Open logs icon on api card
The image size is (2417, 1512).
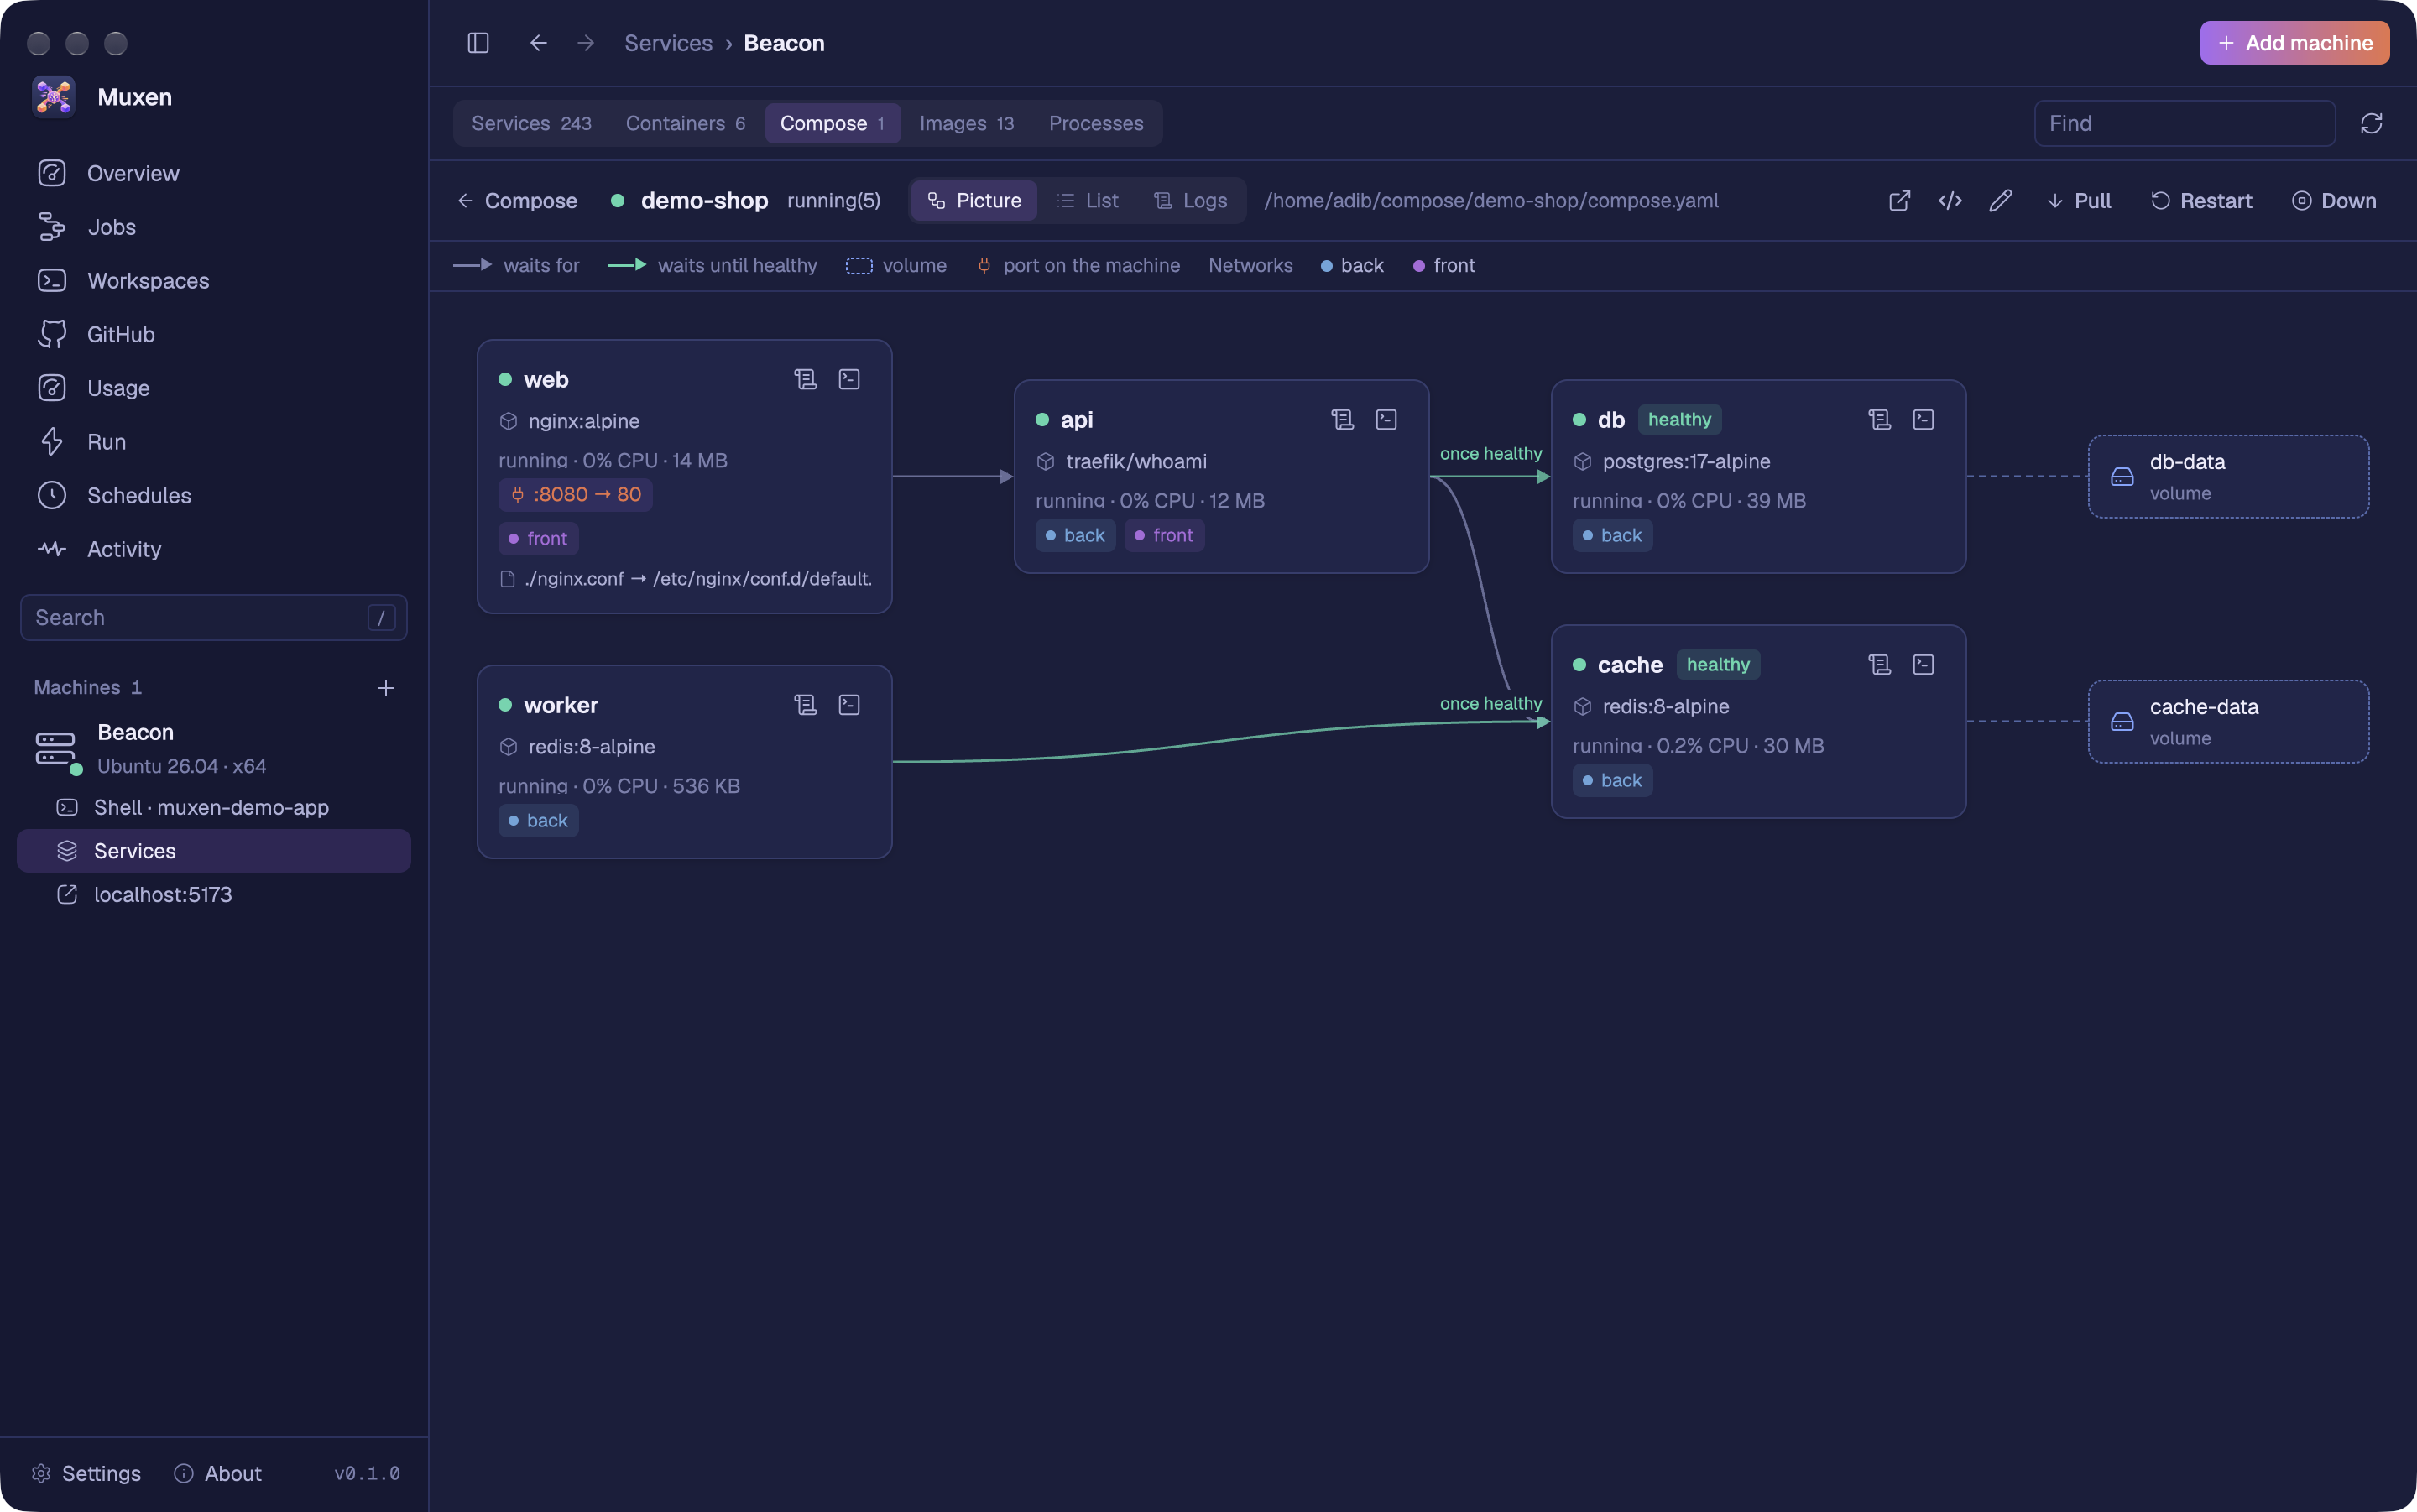[1342, 419]
